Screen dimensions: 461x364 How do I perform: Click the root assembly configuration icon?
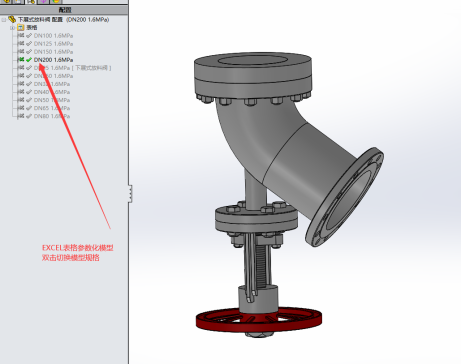pos(12,19)
